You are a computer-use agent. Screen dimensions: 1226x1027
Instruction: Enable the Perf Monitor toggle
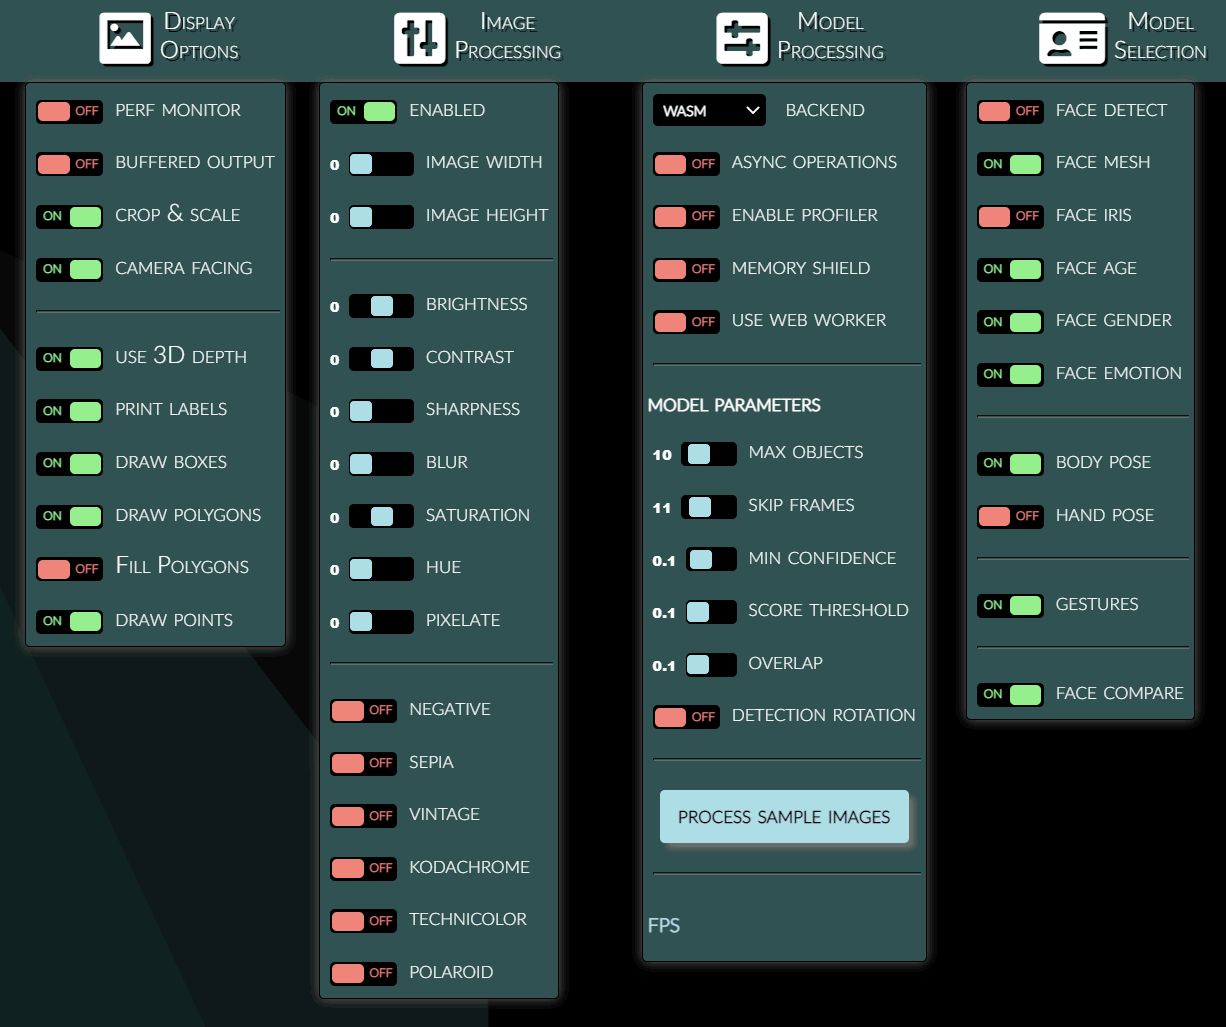pyautogui.click(x=69, y=111)
